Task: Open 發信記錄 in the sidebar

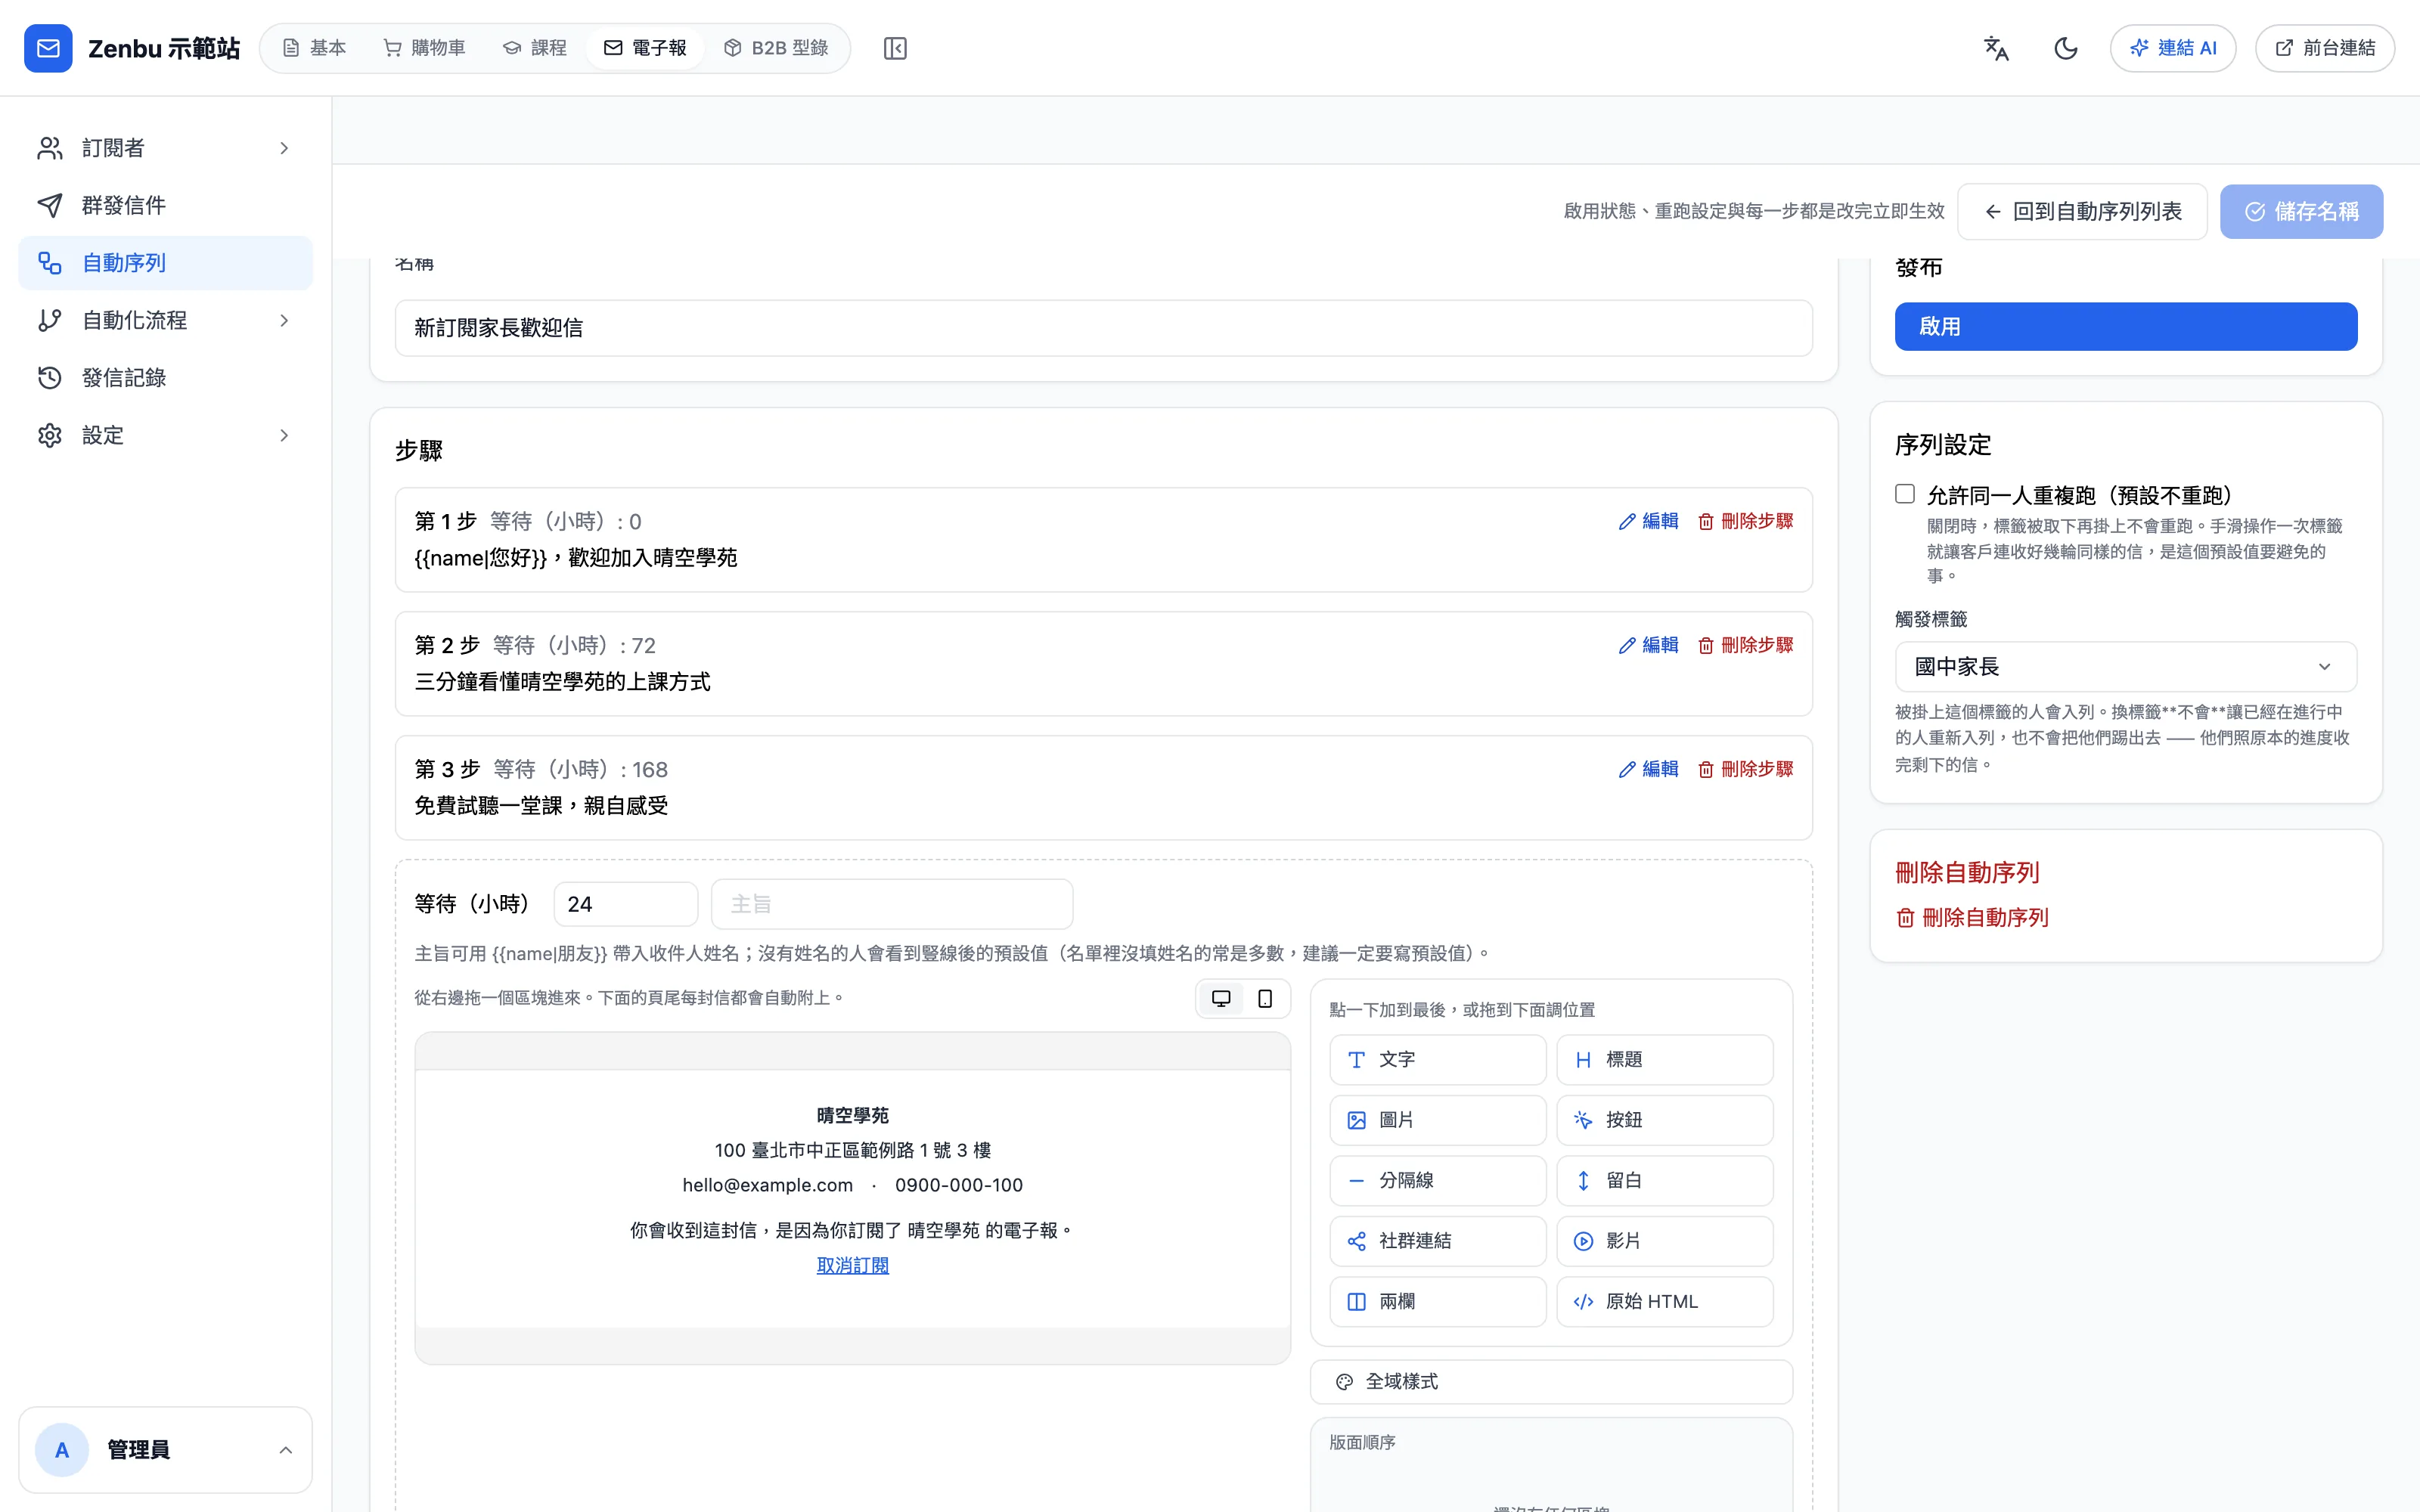Action: pyautogui.click(x=166, y=378)
